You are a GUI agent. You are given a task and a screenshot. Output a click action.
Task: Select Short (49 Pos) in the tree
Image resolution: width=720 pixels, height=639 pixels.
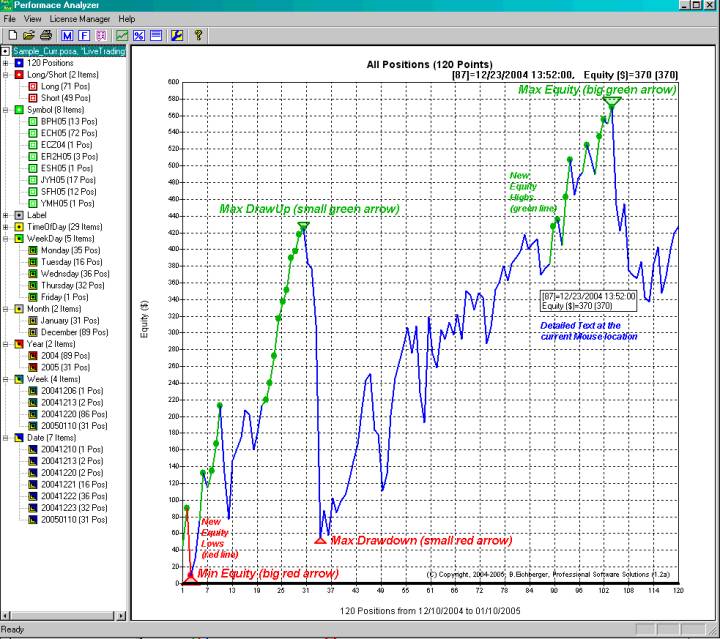tap(66, 98)
